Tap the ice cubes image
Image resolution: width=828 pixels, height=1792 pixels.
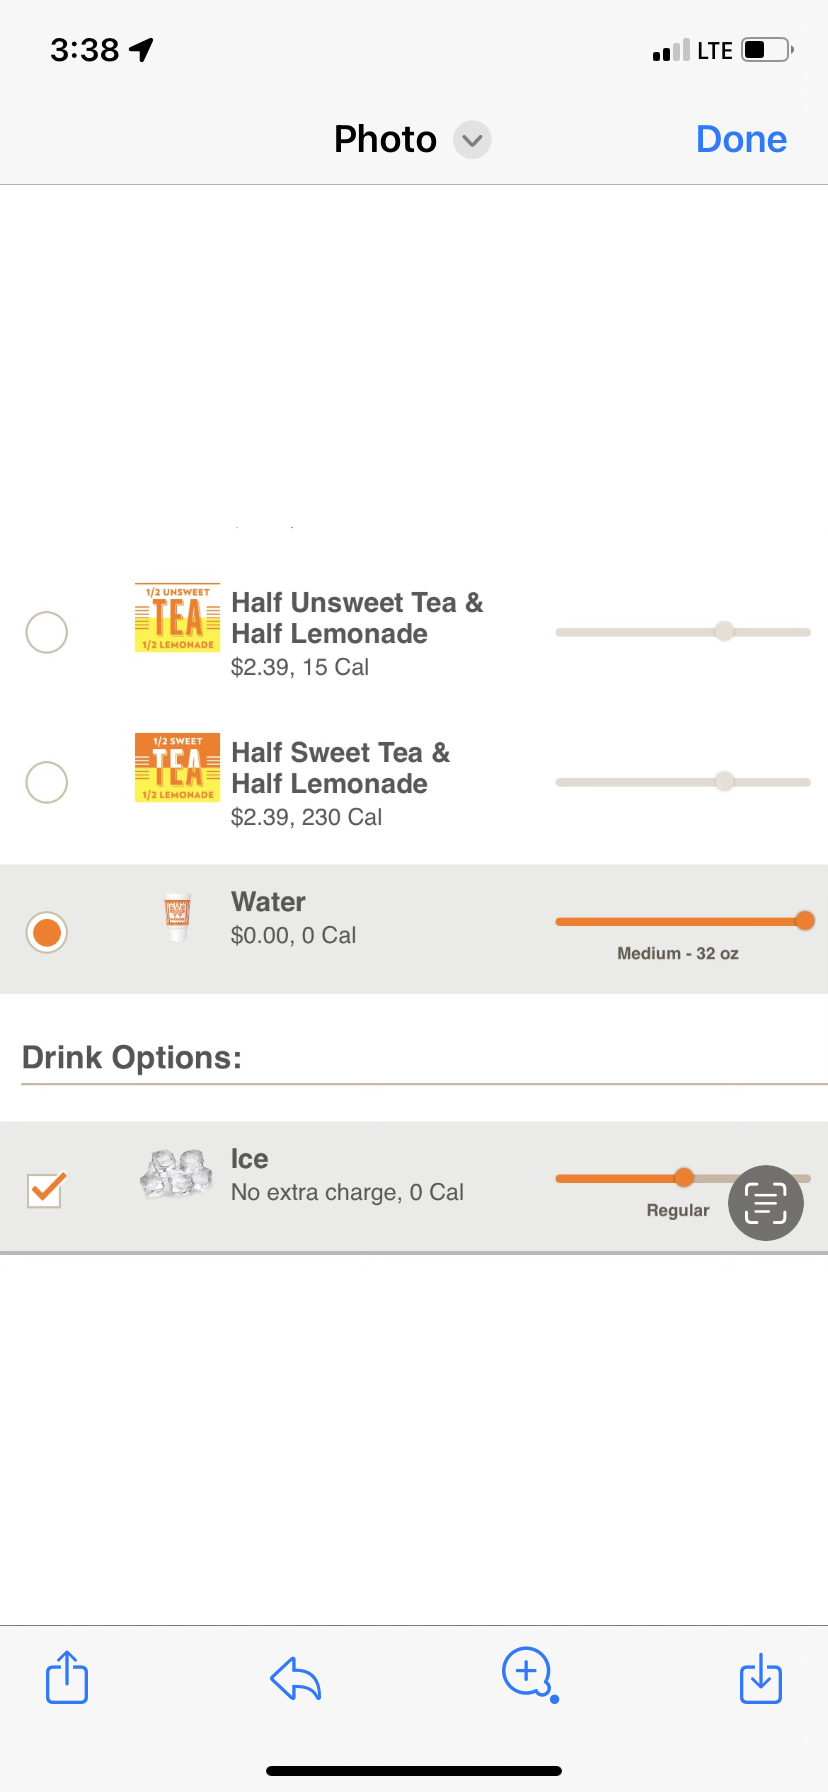pyautogui.click(x=177, y=1173)
